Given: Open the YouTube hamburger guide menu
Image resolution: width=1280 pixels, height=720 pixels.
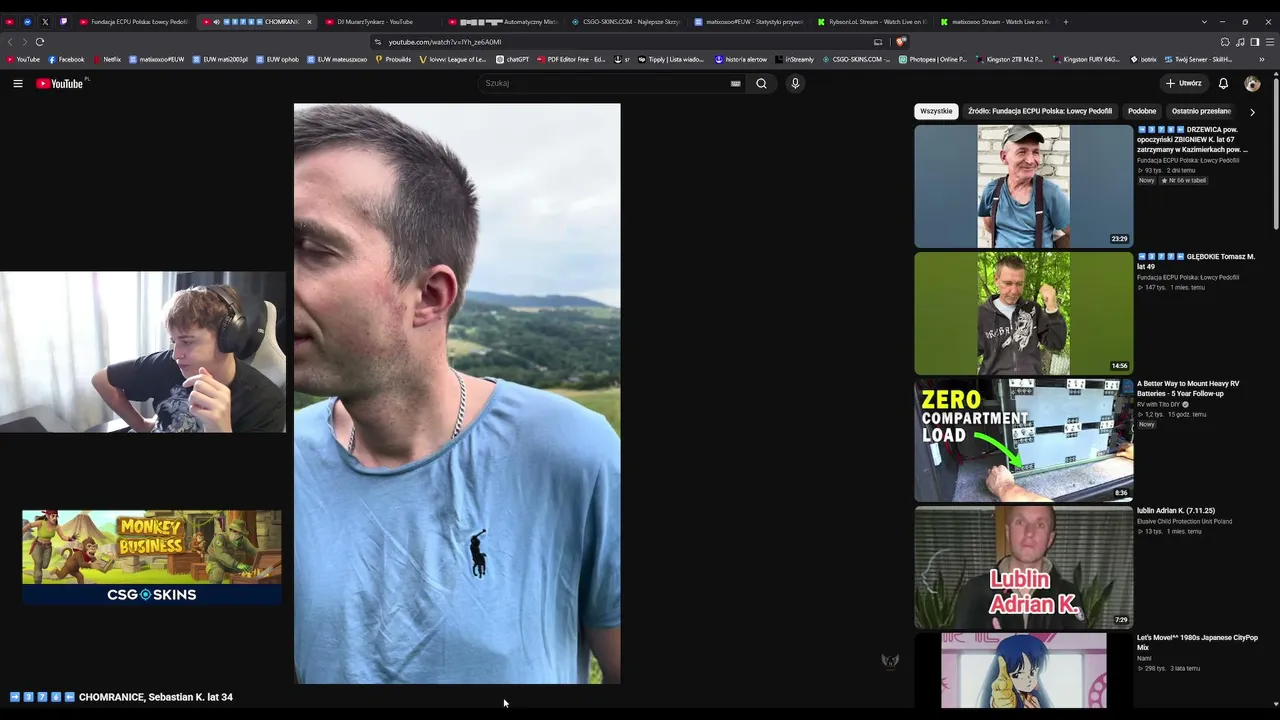Looking at the screenshot, I should click(x=18, y=84).
